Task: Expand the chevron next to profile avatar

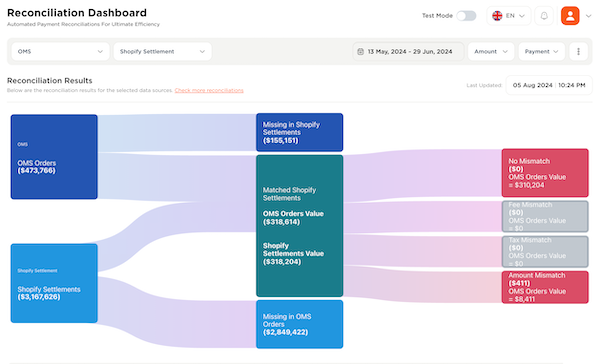Action: click(x=589, y=16)
